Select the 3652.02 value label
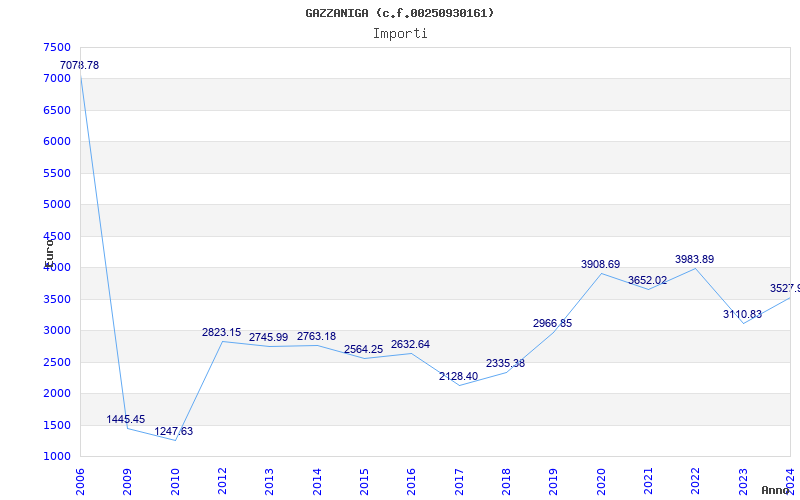Viewport: 800px width, 500px height. pos(647,281)
